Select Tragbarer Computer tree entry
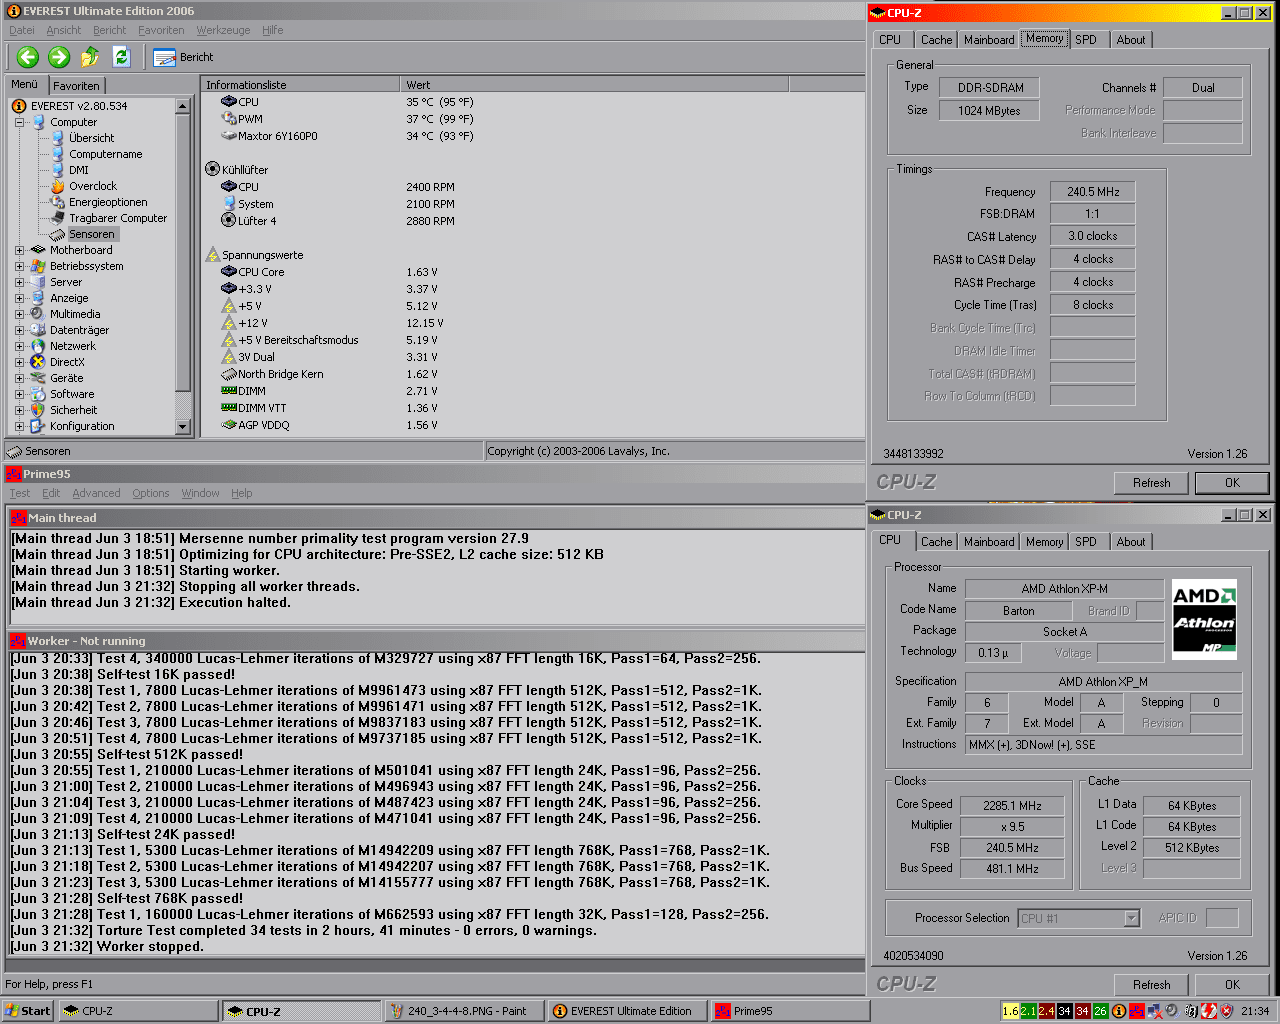The width and height of the screenshot is (1280, 1024). (x=109, y=218)
